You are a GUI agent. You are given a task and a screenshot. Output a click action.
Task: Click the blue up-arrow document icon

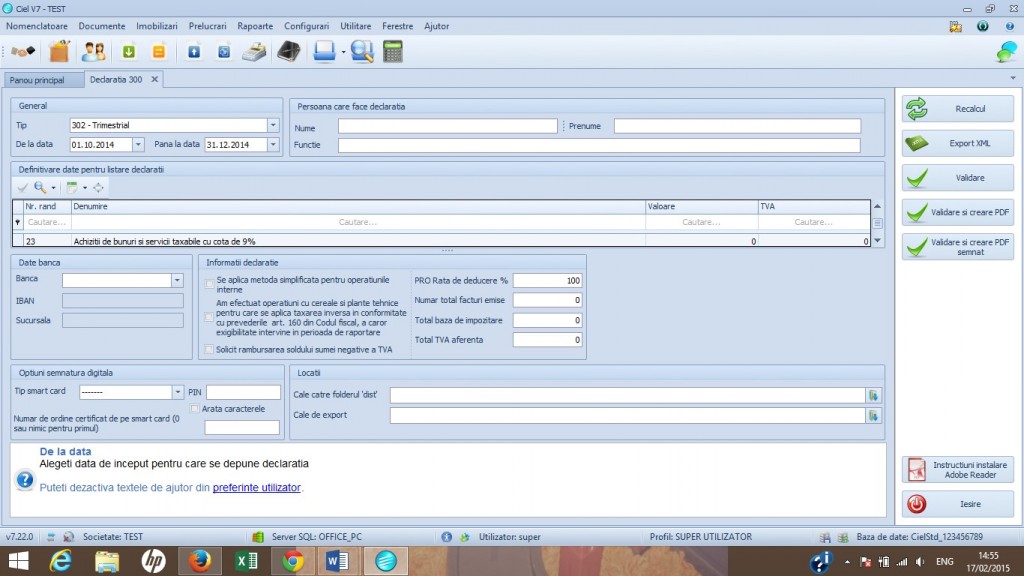coord(194,51)
